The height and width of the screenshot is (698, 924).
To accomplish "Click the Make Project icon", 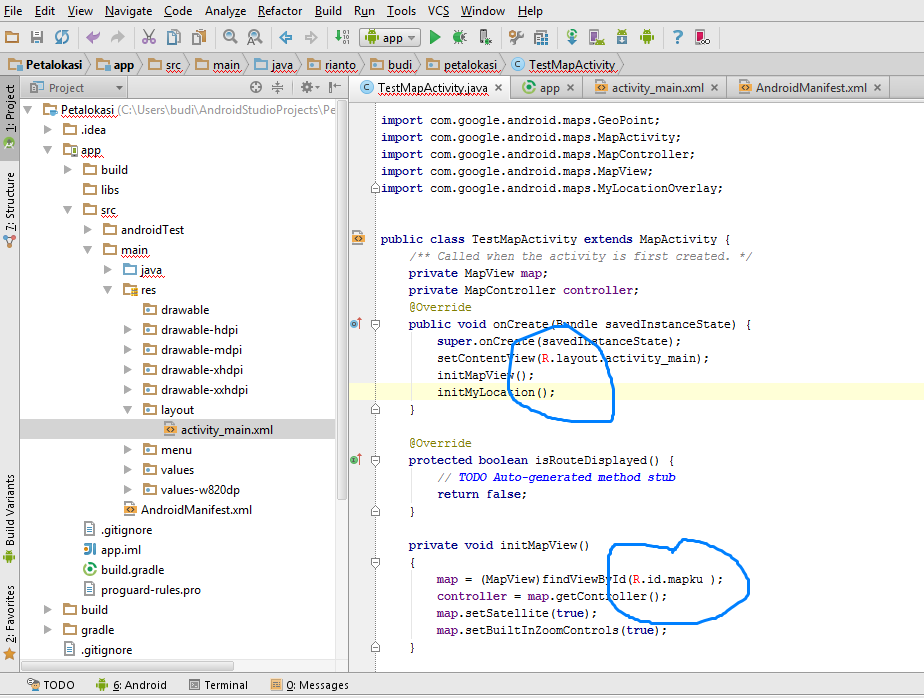I will tap(342, 37).
